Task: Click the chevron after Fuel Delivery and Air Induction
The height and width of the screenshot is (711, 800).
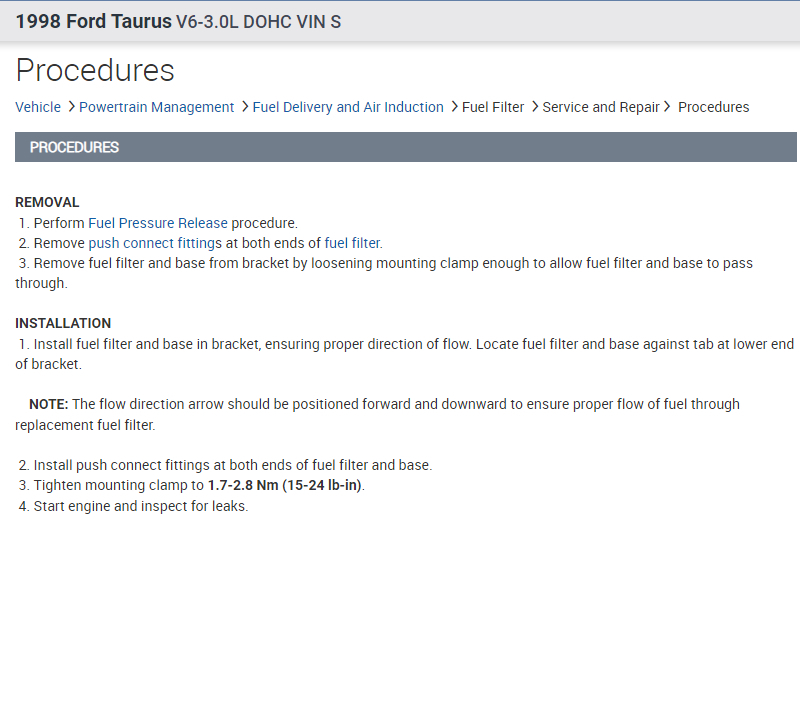Action: click(454, 106)
